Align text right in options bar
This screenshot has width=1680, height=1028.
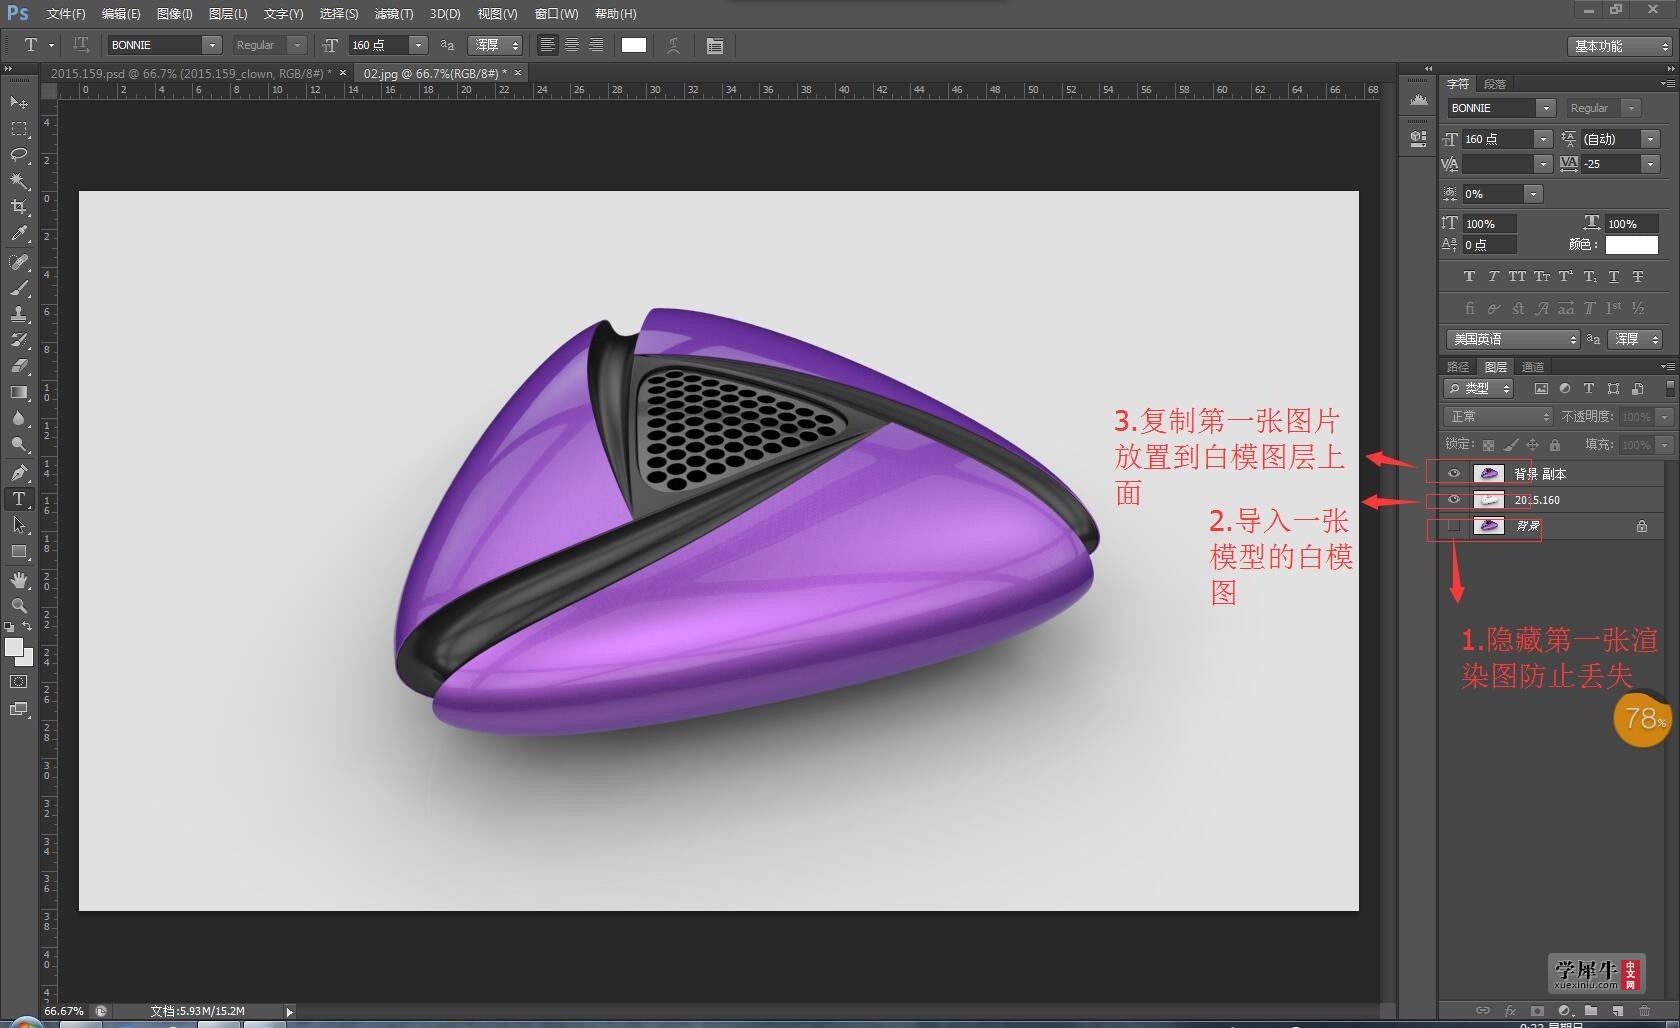point(595,45)
